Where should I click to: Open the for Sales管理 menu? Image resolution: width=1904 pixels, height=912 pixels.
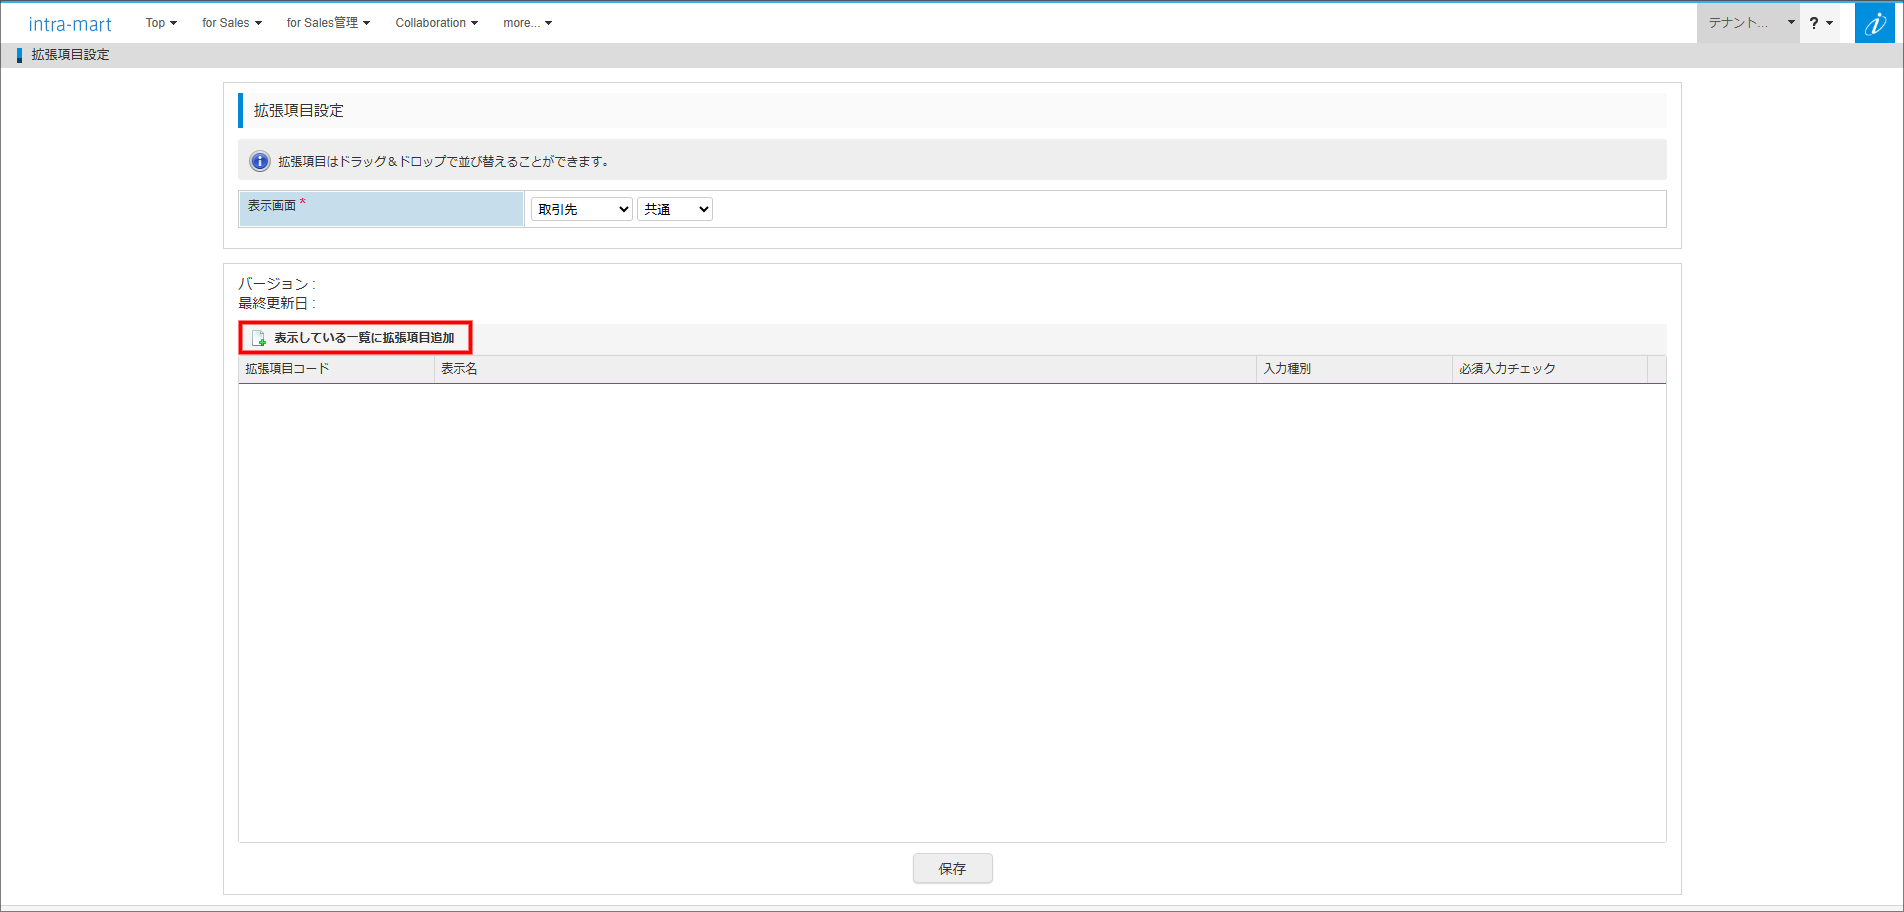(328, 23)
